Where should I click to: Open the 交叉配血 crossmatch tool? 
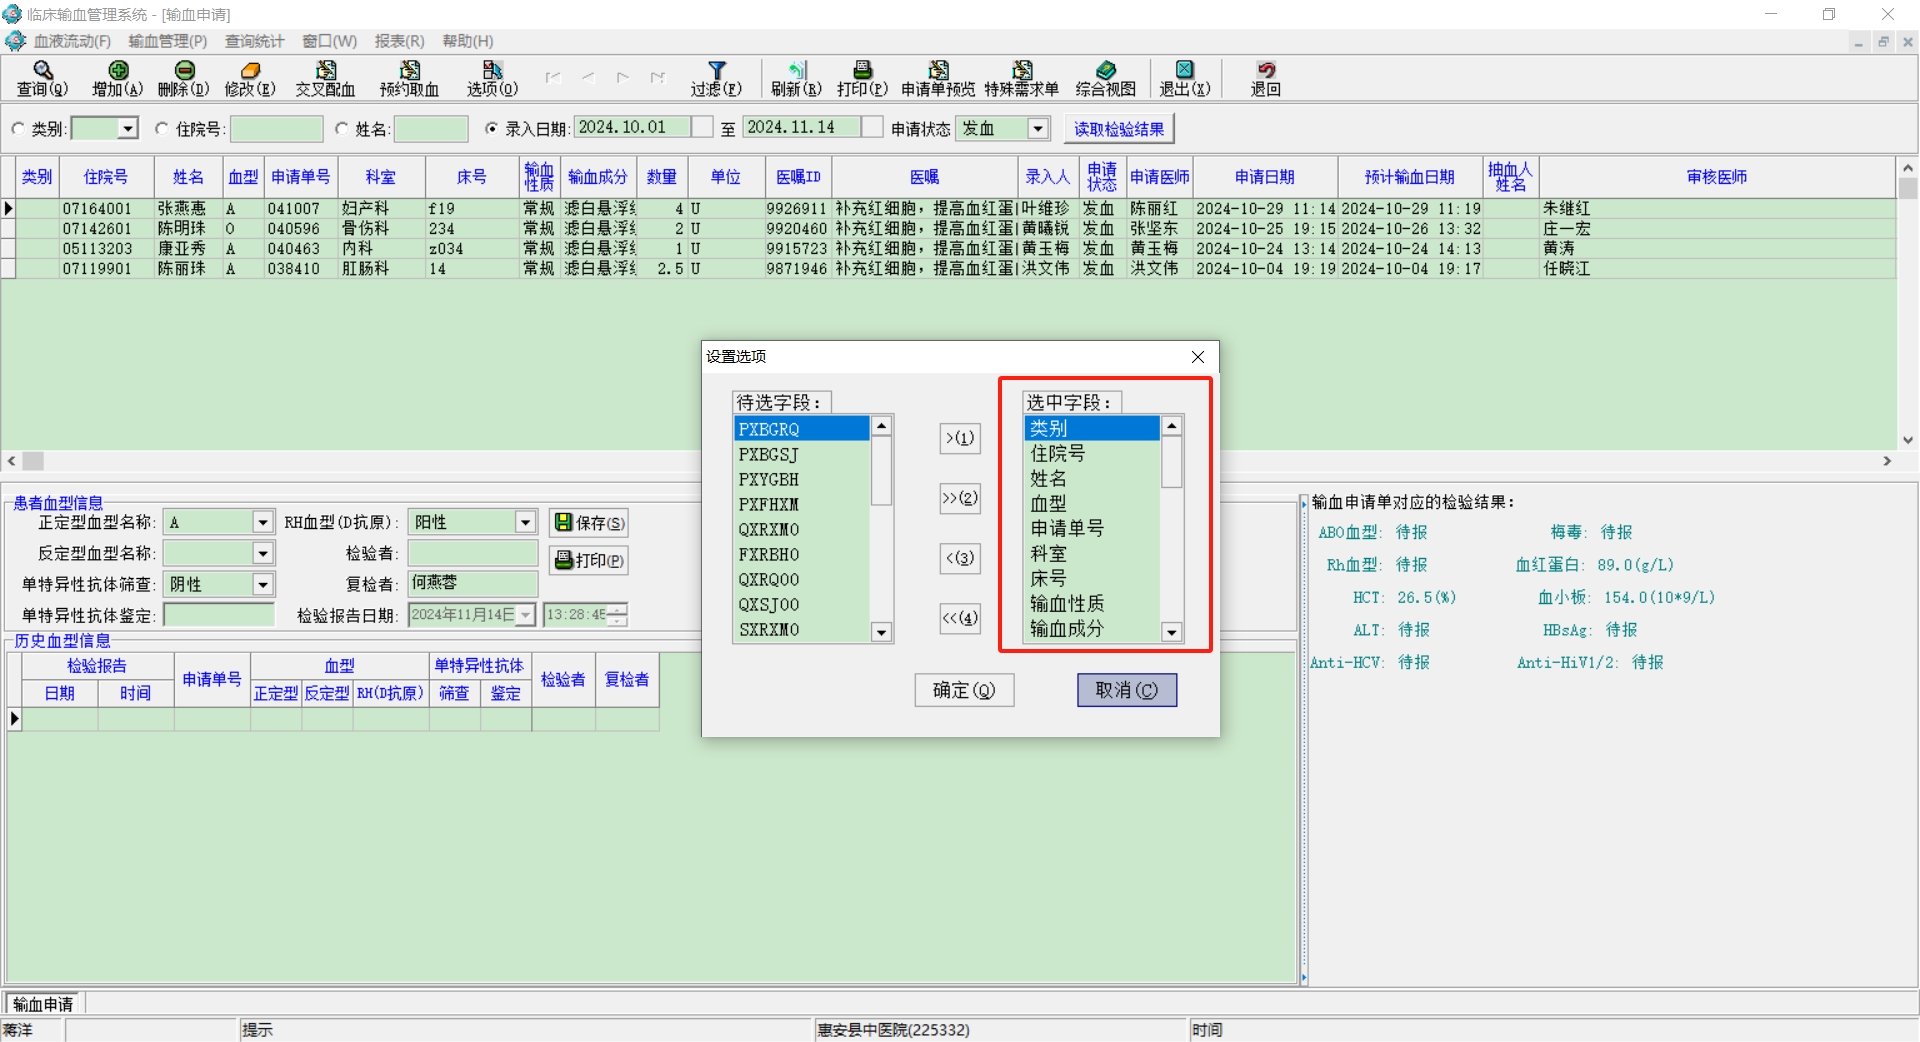325,78
